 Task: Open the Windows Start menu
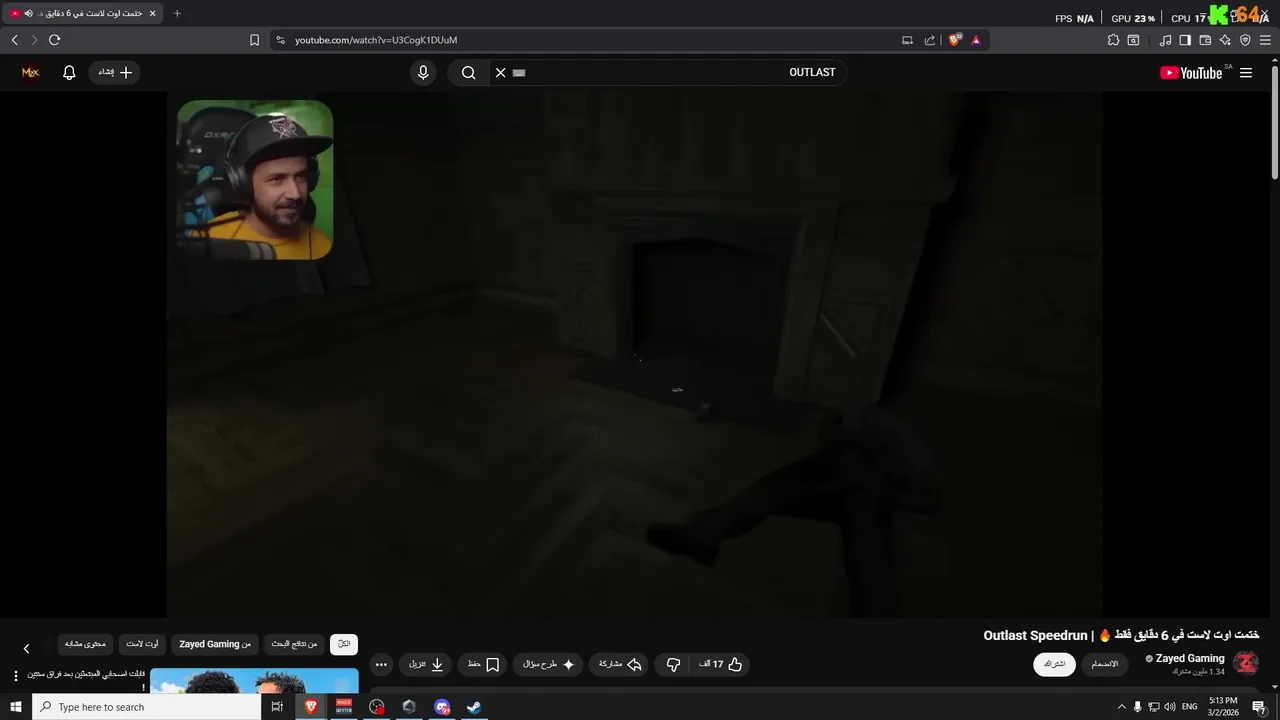click(16, 707)
